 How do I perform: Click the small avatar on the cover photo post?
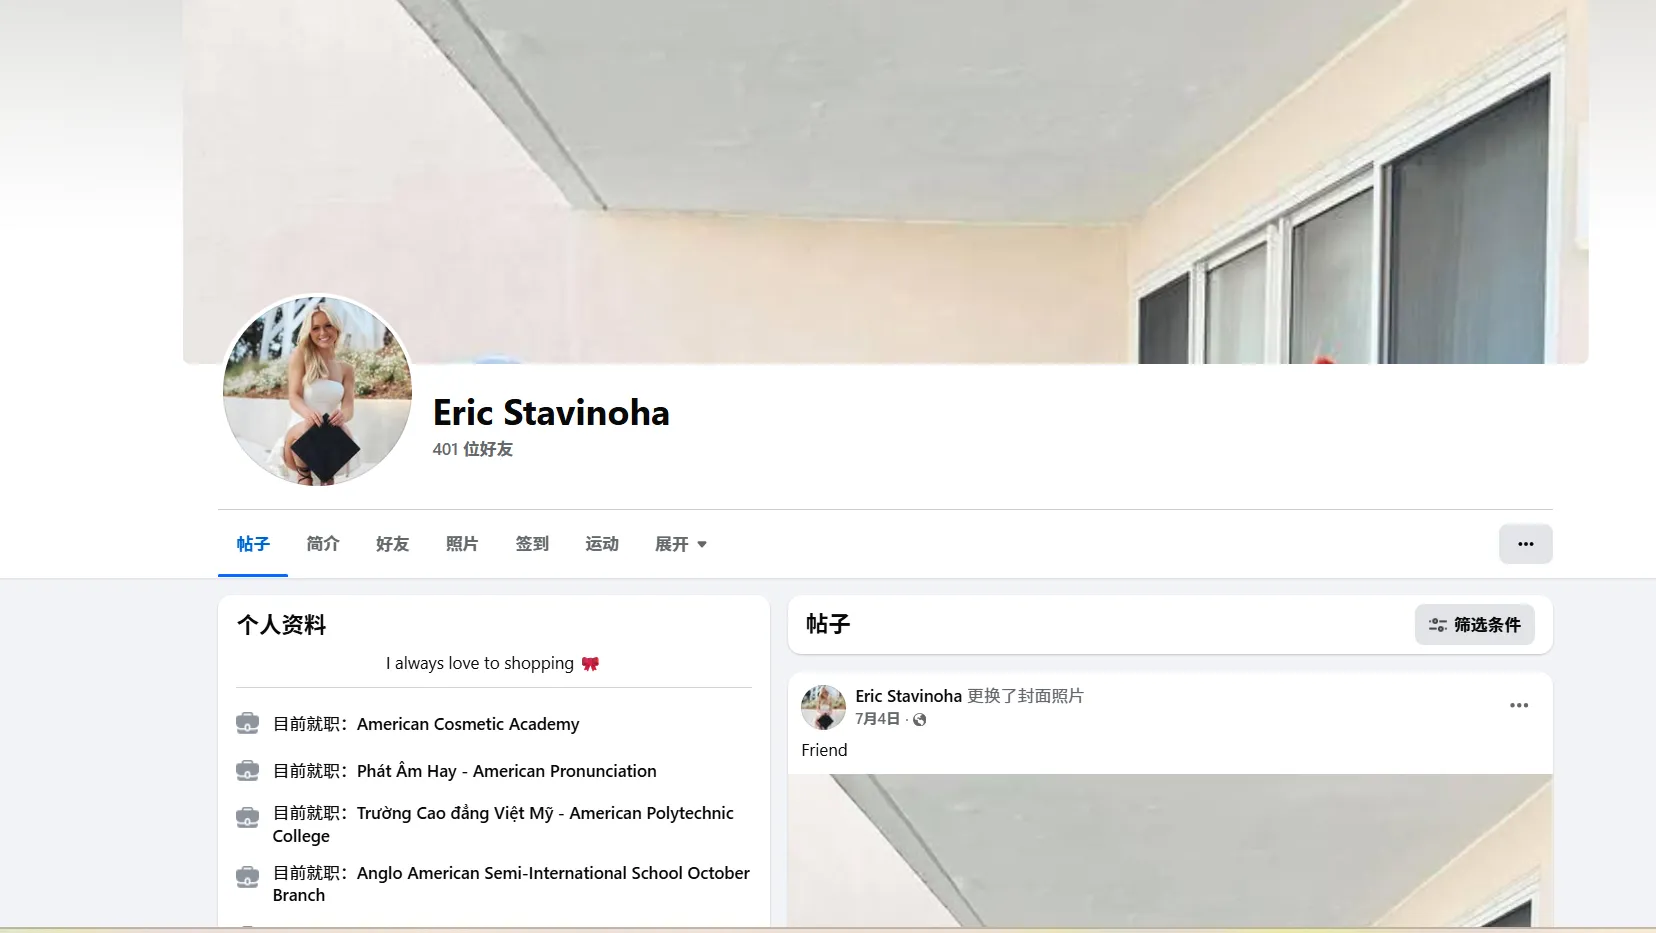coord(823,707)
